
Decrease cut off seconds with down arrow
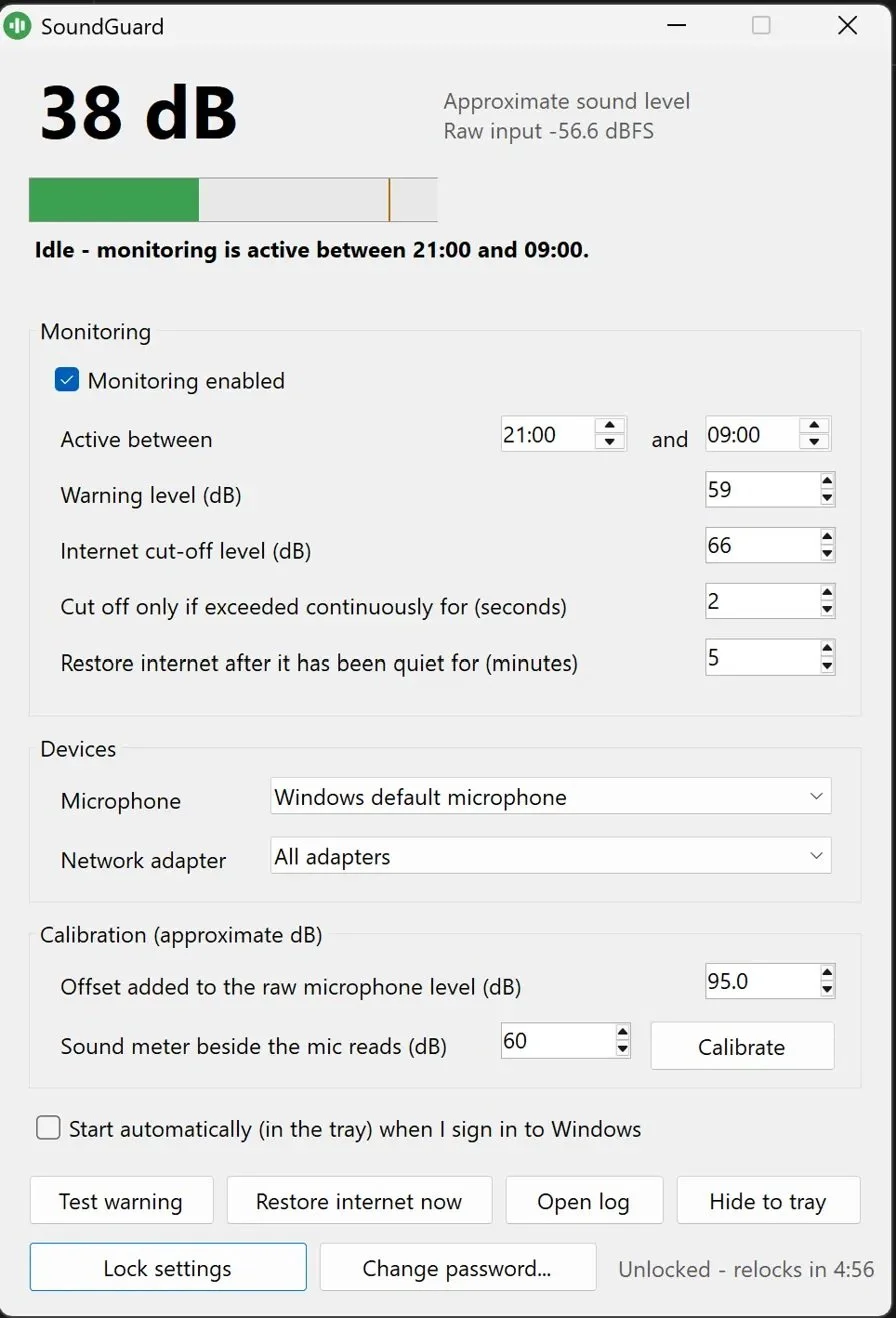point(827,609)
